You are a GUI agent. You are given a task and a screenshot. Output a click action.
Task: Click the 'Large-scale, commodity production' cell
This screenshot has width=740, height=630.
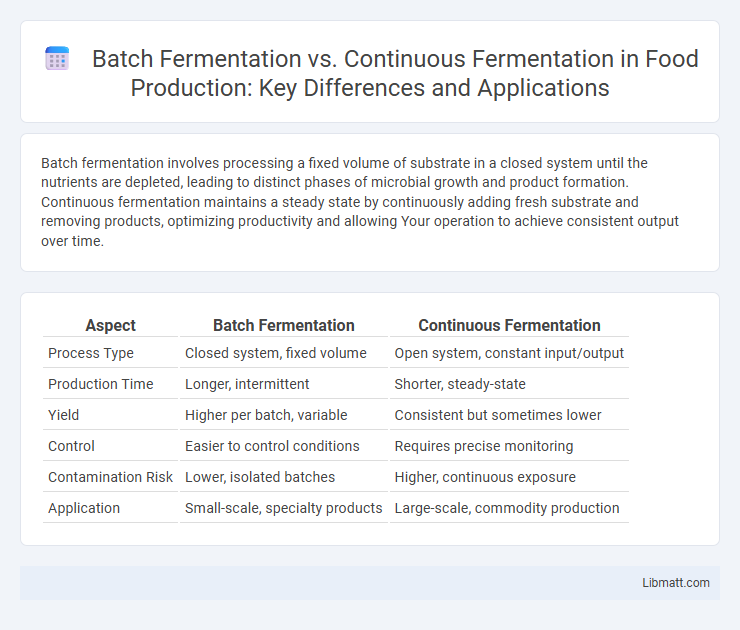[x=507, y=508]
